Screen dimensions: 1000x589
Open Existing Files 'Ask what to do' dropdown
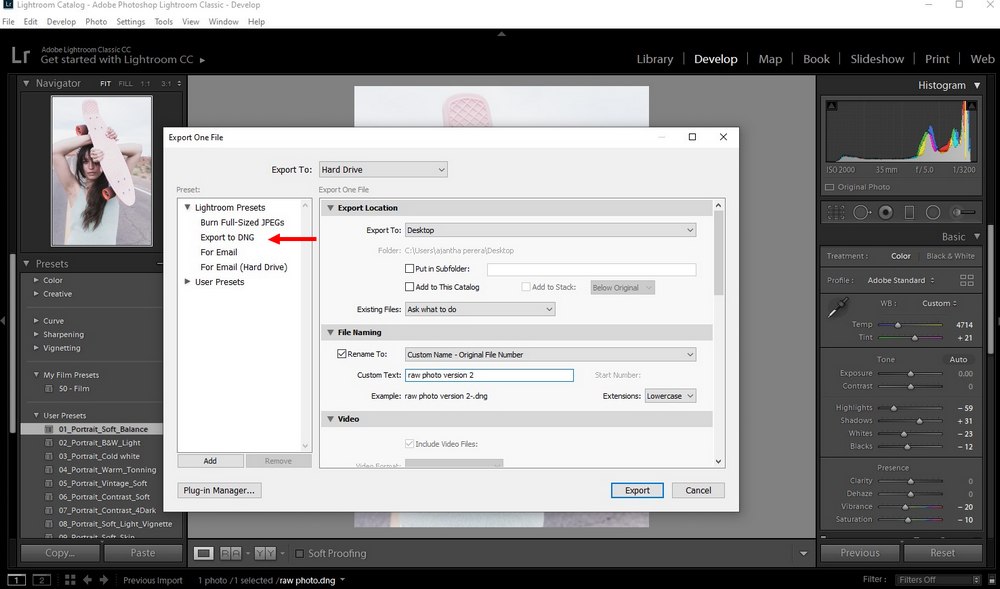click(x=480, y=309)
